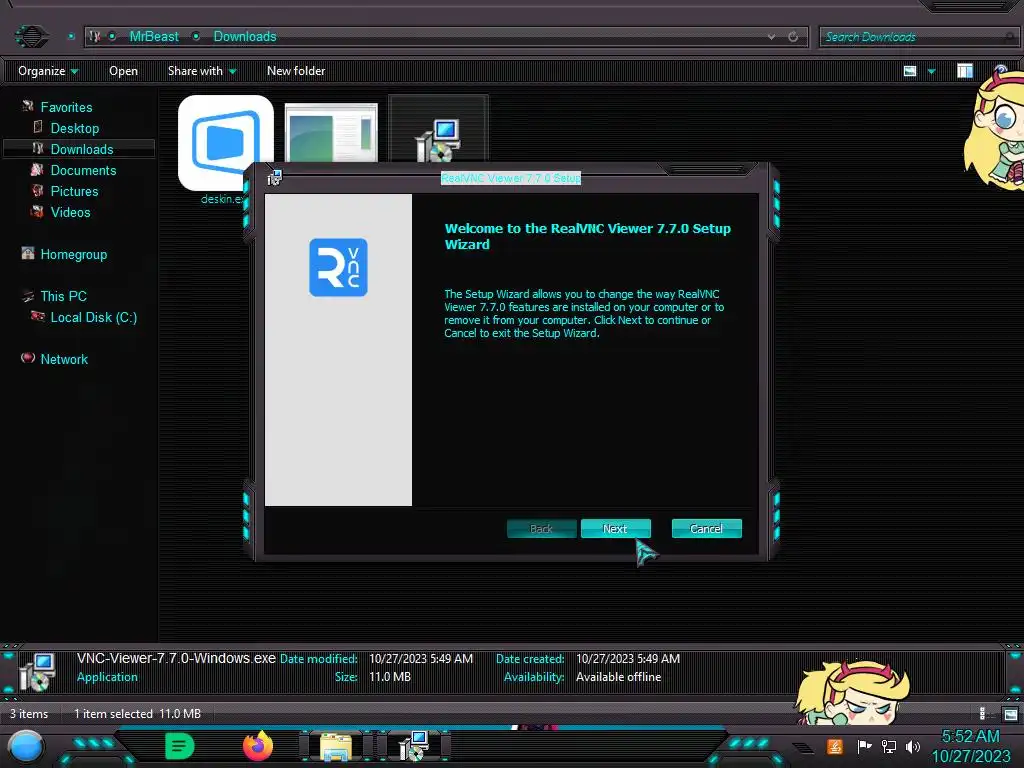Click VNC-Viewer-7.7.0-Windows.exe name in details pane
This screenshot has width=1024, height=768.
tap(176, 658)
